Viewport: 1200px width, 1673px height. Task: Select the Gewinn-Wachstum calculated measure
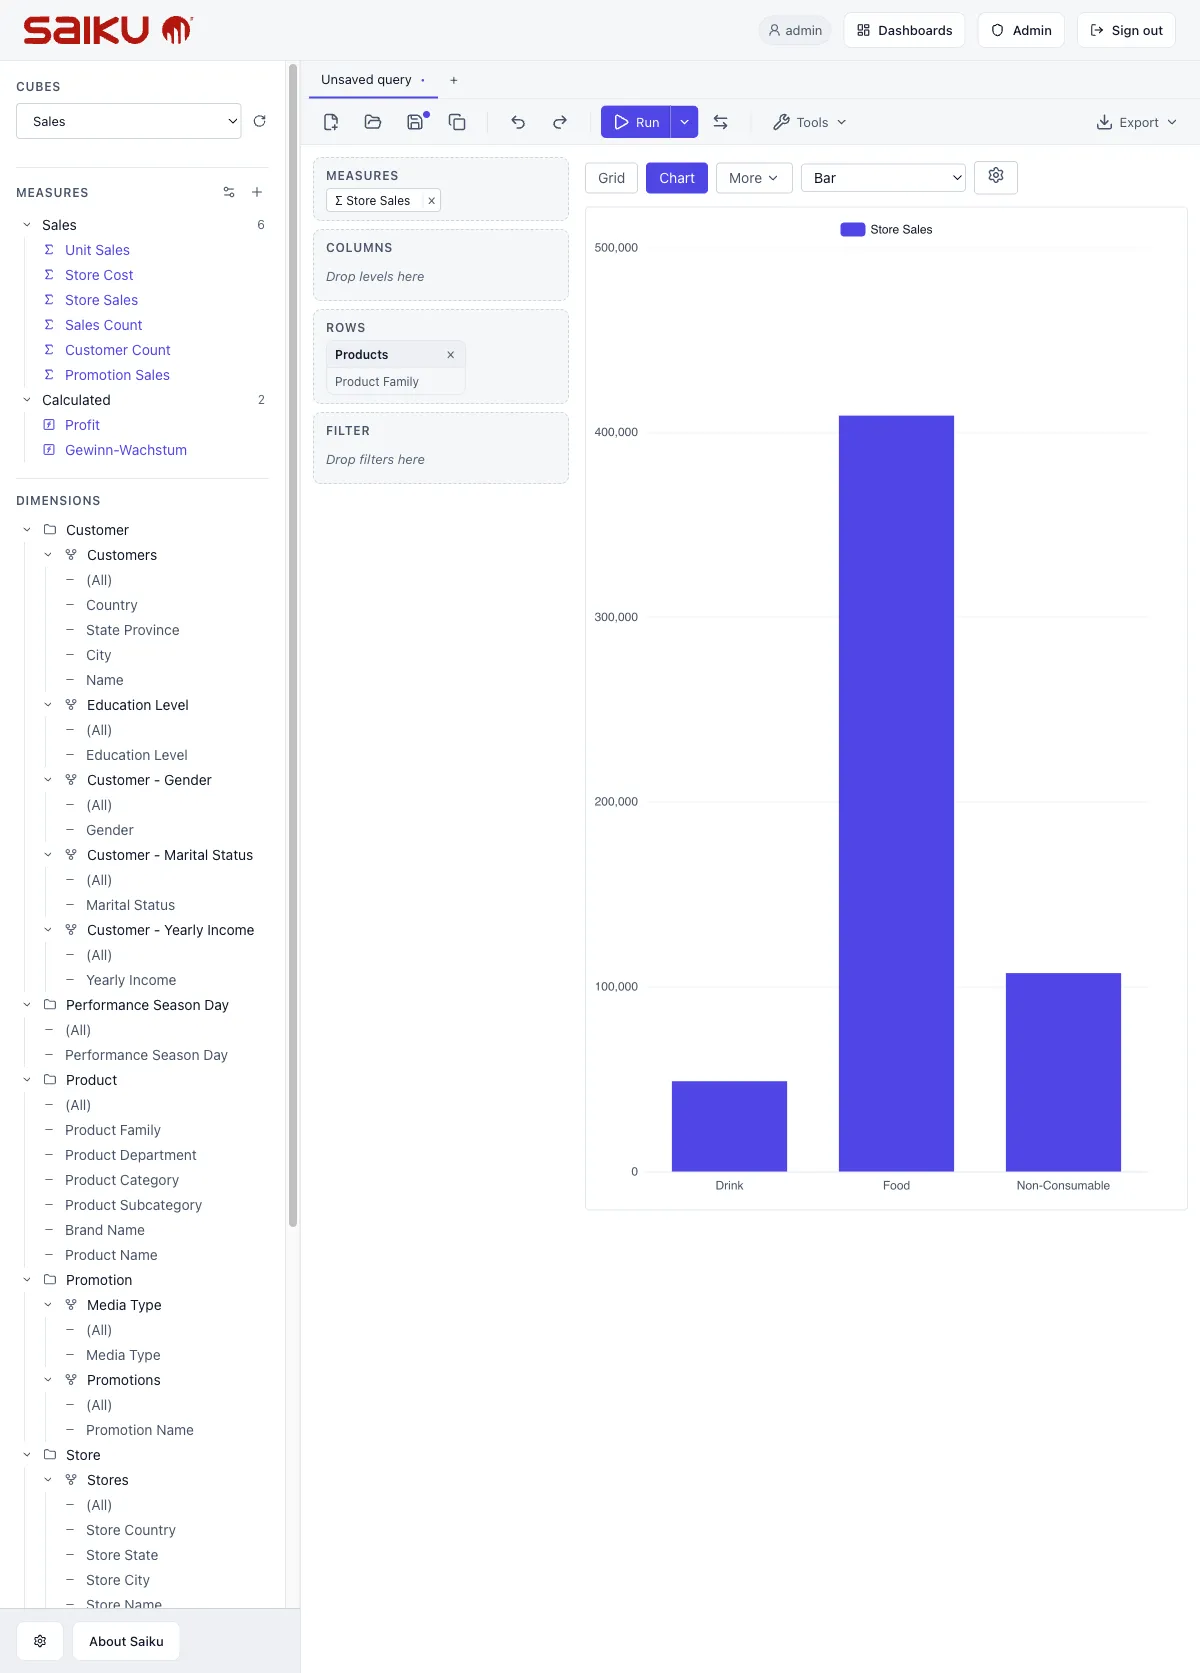[126, 450]
